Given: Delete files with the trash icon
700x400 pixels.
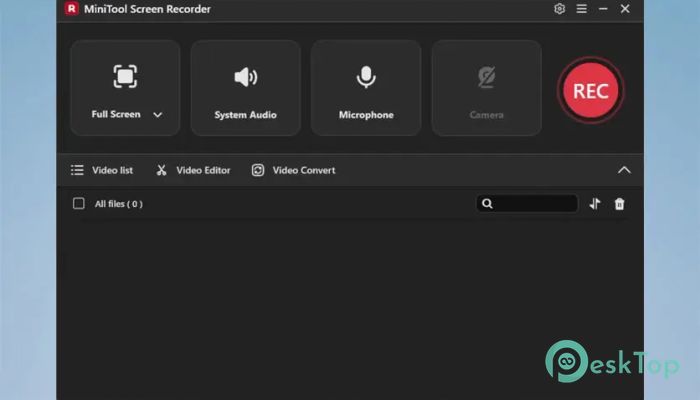Looking at the screenshot, I should [x=619, y=204].
